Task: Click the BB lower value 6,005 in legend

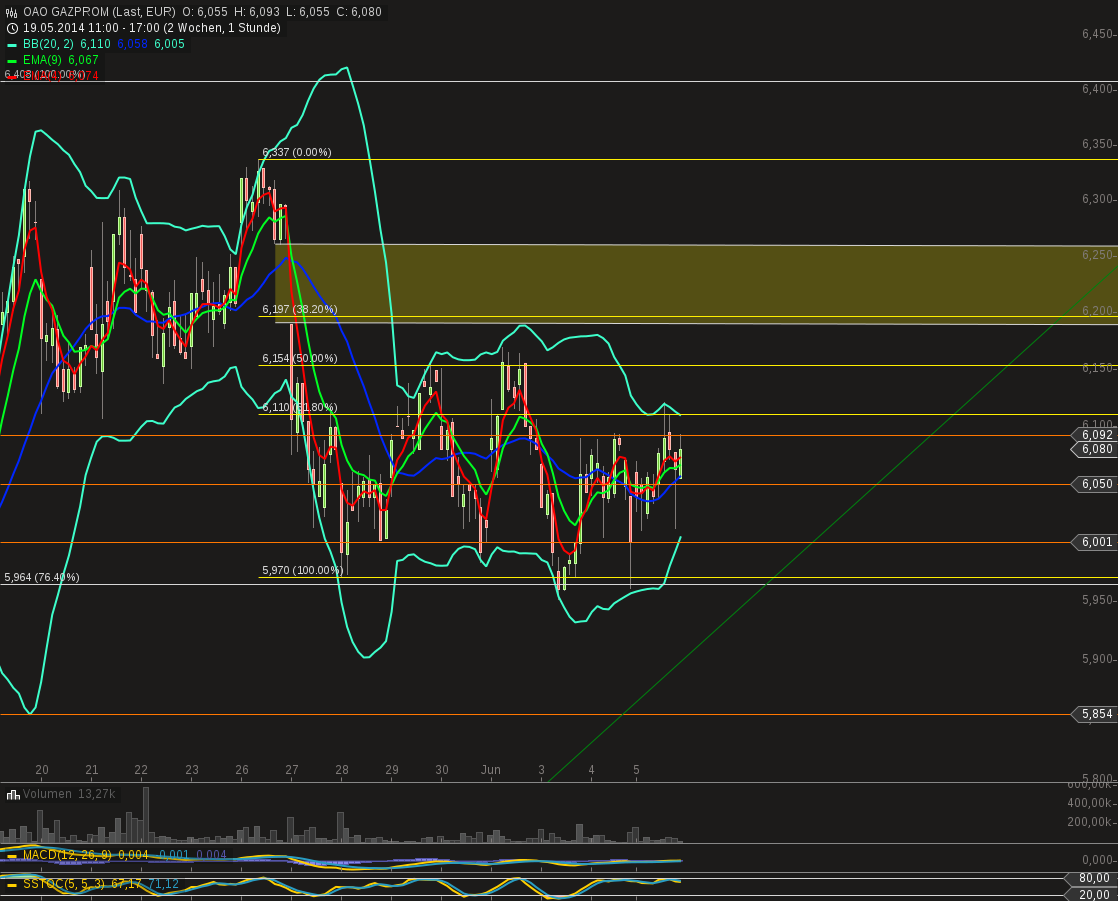Action: pos(170,43)
